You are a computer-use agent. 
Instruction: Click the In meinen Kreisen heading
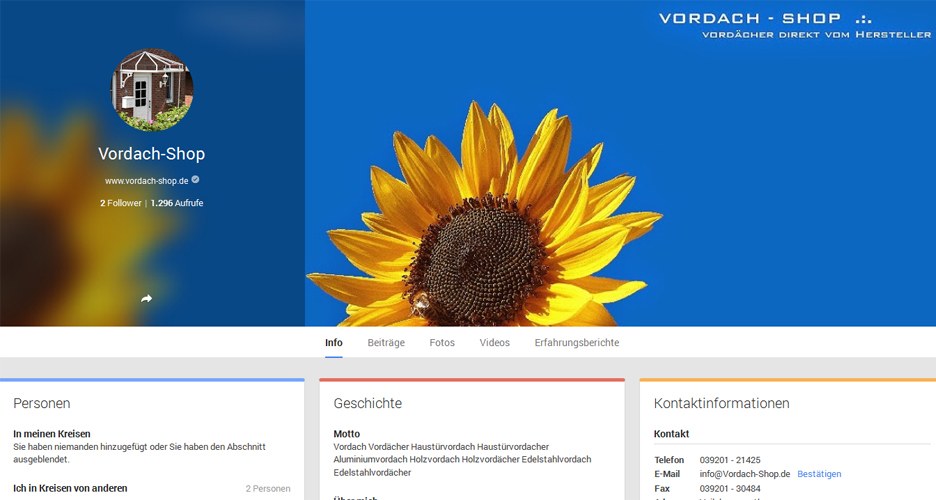(52, 434)
